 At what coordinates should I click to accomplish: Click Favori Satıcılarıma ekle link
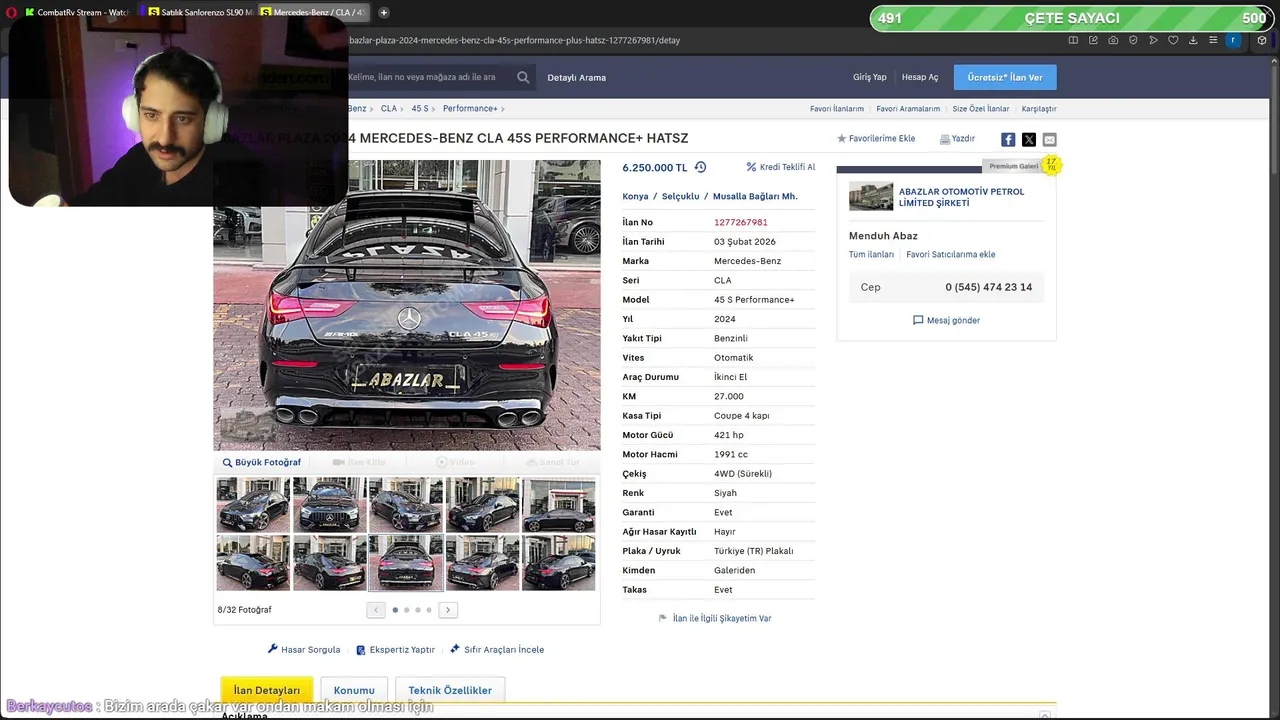point(951,254)
